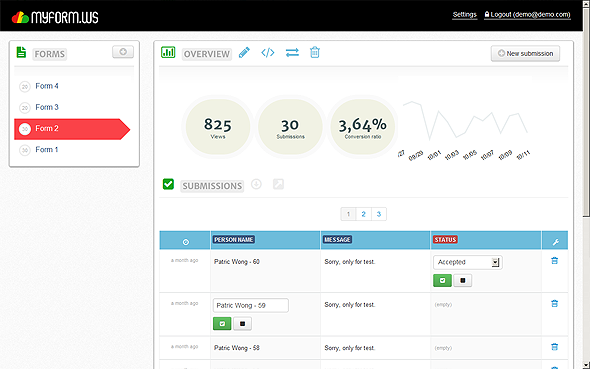Click the New submission button
Viewport: 590px width, 369px height.
click(525, 53)
